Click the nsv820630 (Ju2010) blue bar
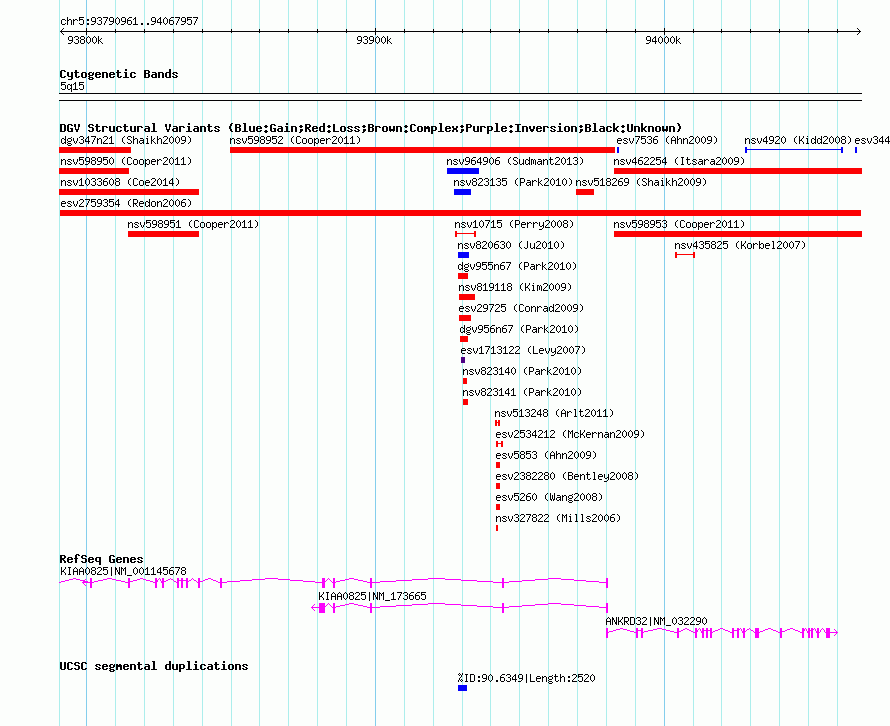The width and height of the screenshot is (890, 726). [x=463, y=255]
